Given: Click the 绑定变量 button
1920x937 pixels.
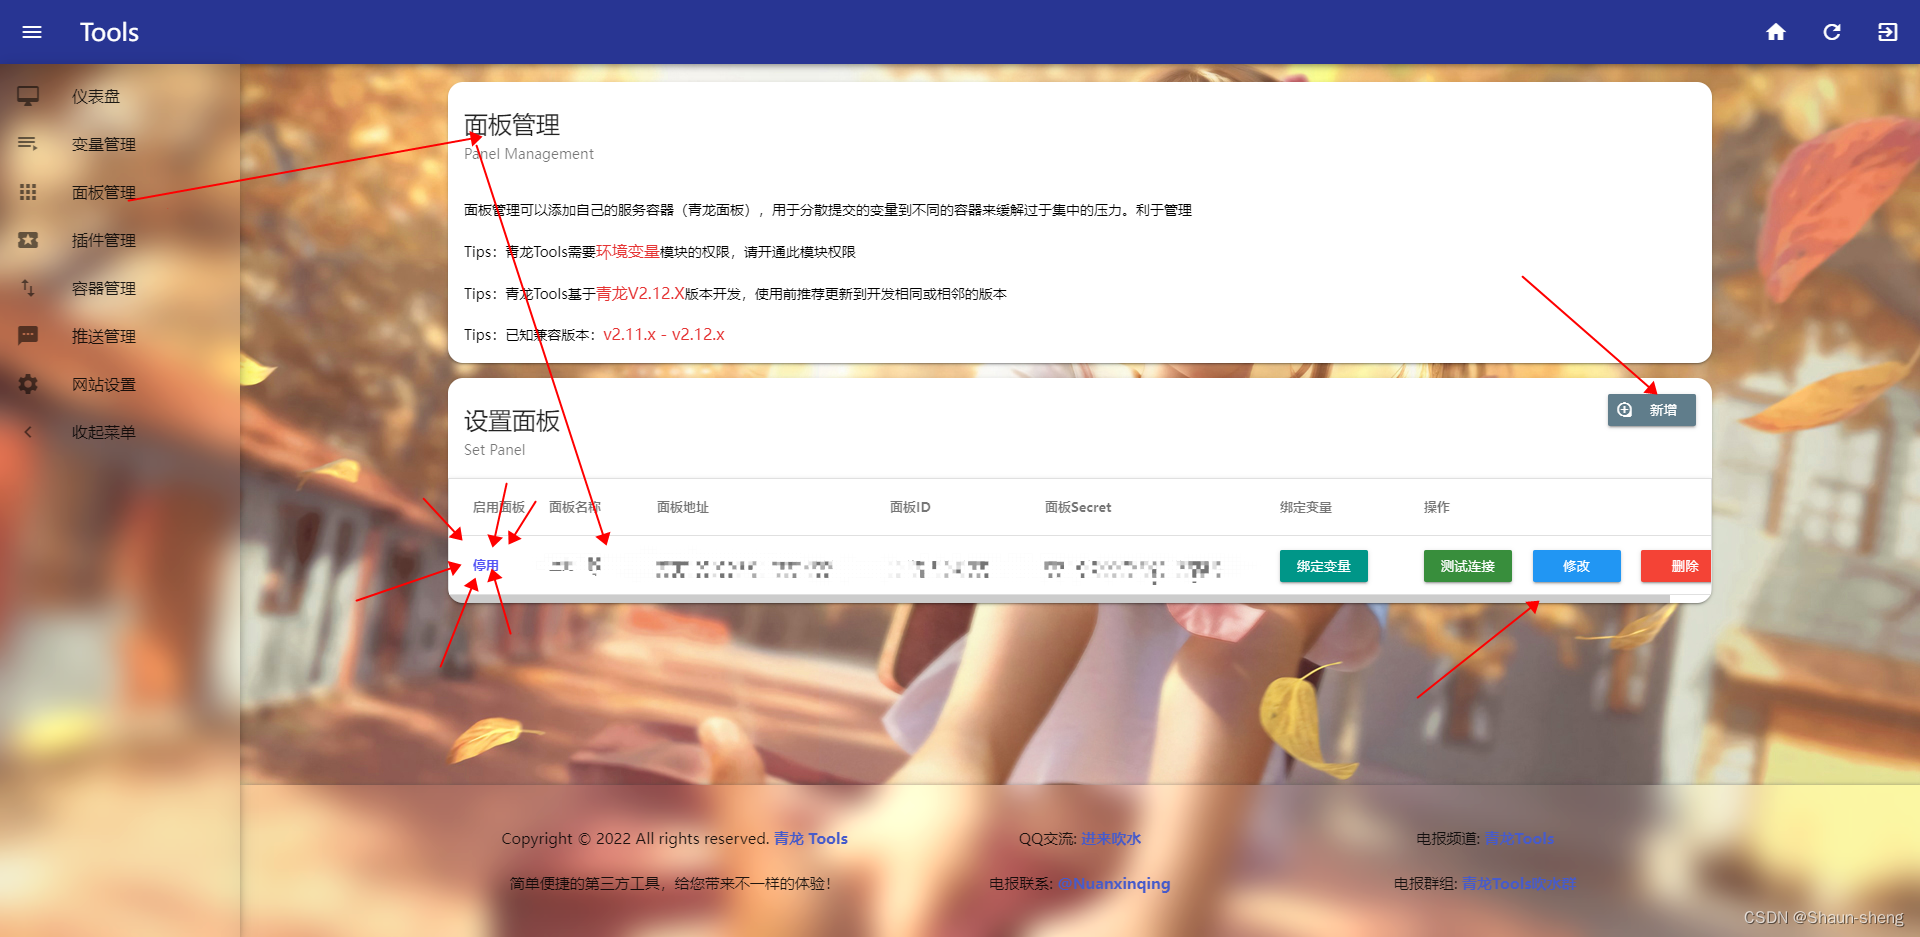Looking at the screenshot, I should point(1323,566).
